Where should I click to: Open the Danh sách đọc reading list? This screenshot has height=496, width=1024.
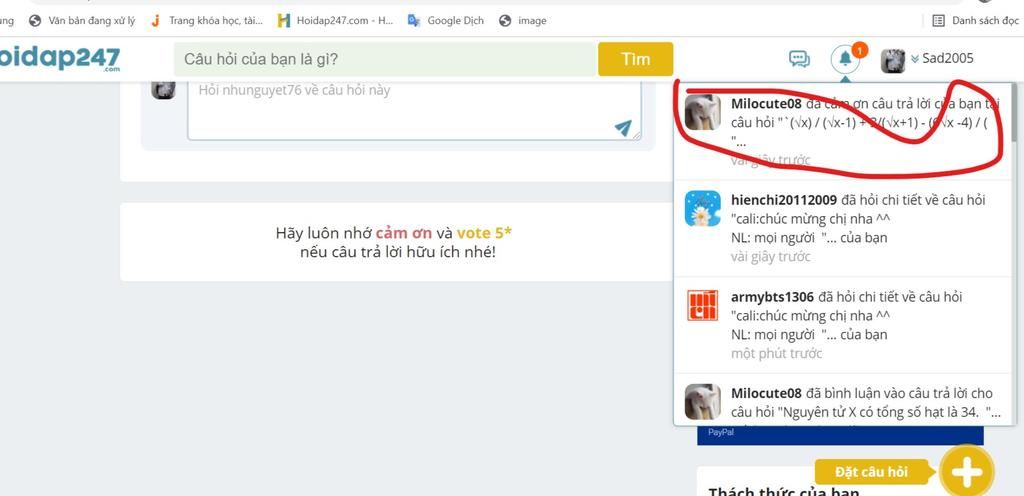(975, 20)
